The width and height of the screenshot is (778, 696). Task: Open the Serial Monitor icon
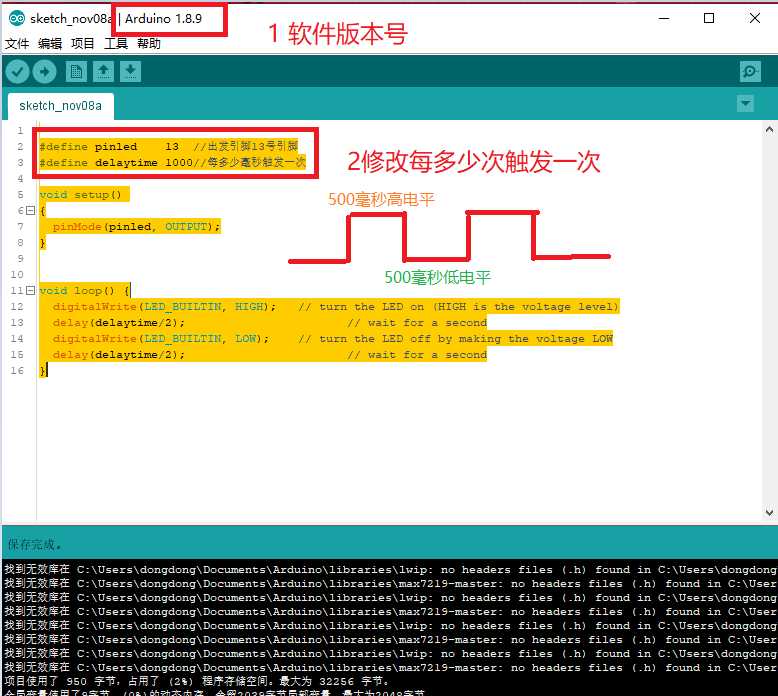click(750, 72)
